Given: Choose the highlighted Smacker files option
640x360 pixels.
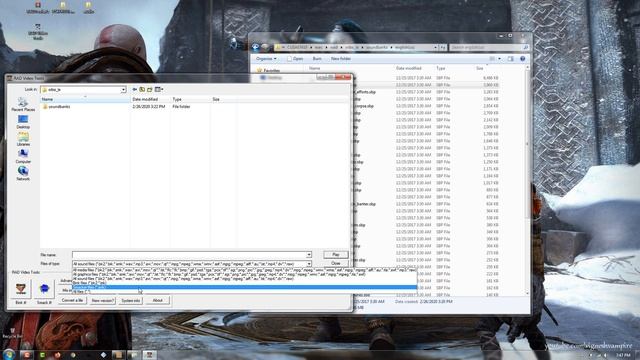Looking at the screenshot, I should click(244, 287).
